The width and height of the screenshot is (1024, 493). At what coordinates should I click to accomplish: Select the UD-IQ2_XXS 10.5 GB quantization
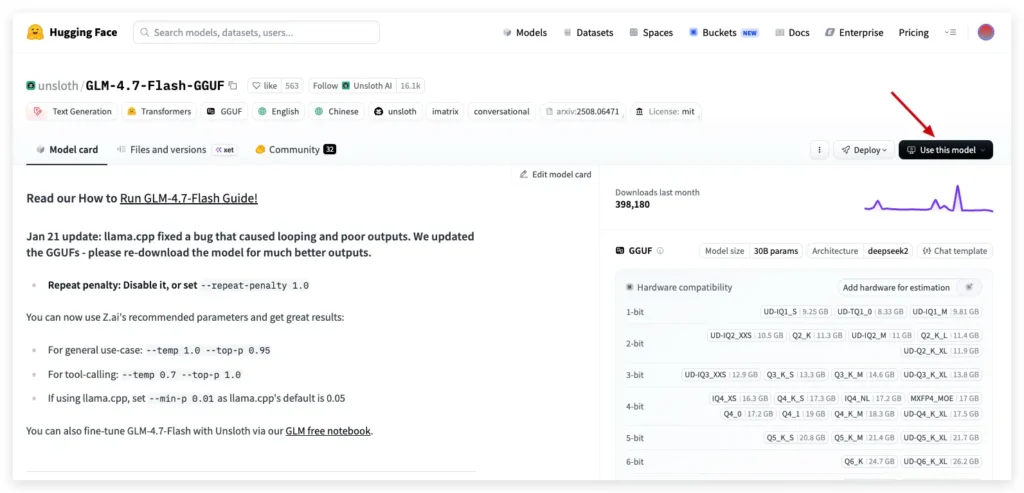[746, 335]
